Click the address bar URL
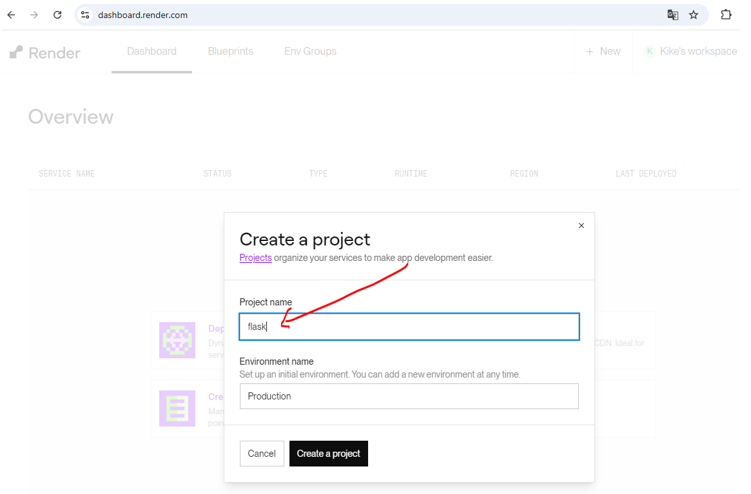This screenshot has height=494, width=751. coord(143,15)
